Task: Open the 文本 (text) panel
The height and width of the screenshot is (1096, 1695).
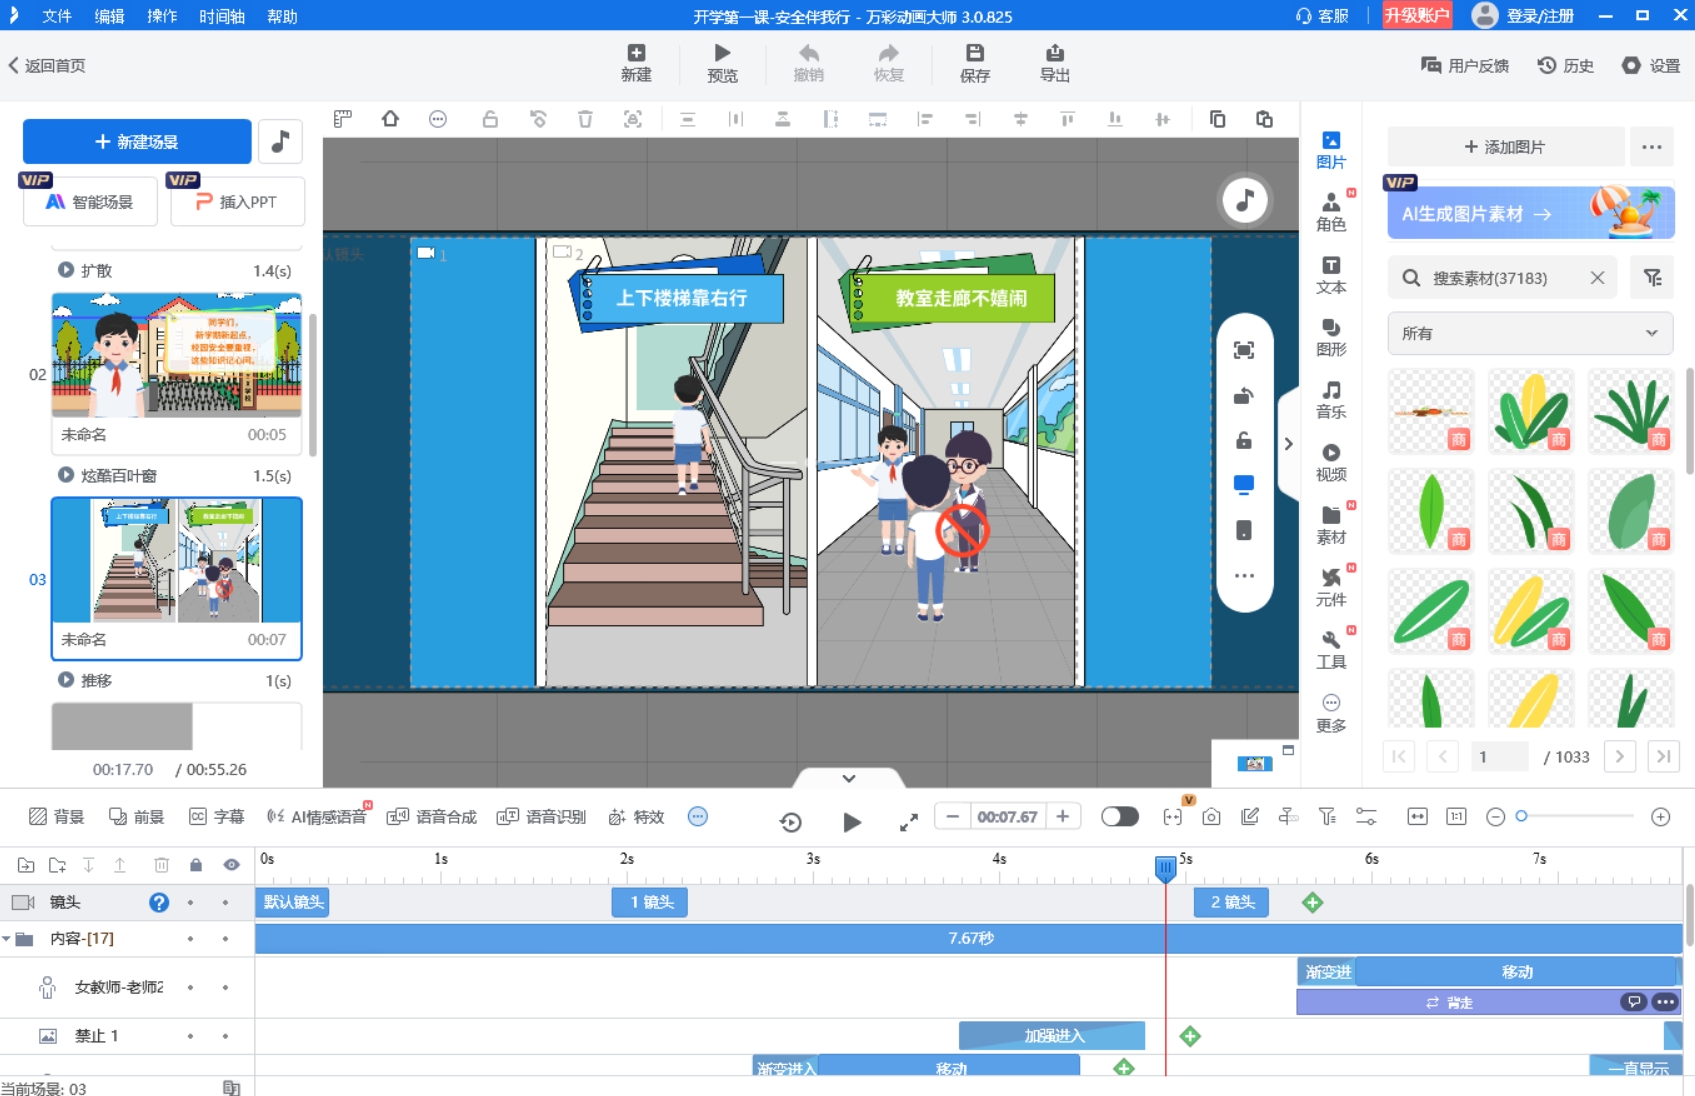Action: pos(1330,274)
